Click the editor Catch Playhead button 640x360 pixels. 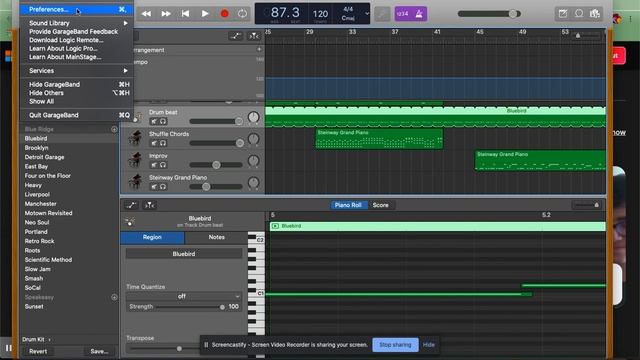(x=149, y=205)
